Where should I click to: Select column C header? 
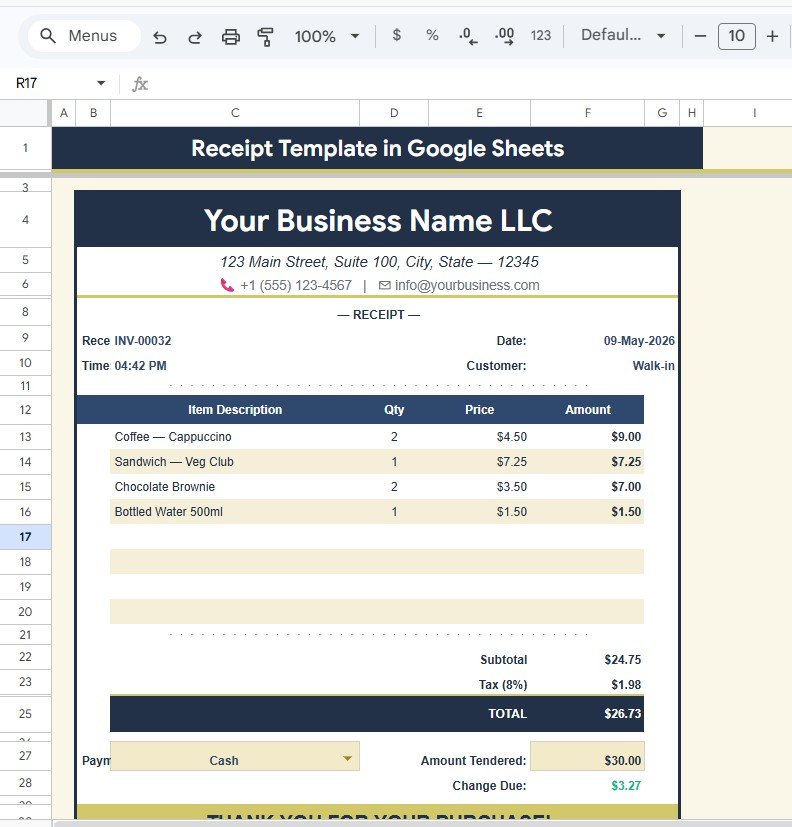click(235, 113)
